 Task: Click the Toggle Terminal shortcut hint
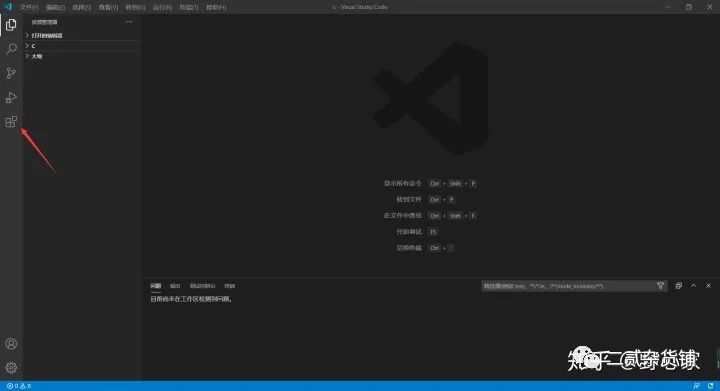[425, 248]
